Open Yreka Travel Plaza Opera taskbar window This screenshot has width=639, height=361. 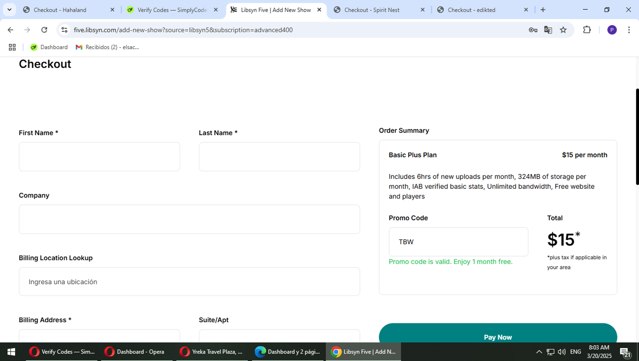coord(211,352)
